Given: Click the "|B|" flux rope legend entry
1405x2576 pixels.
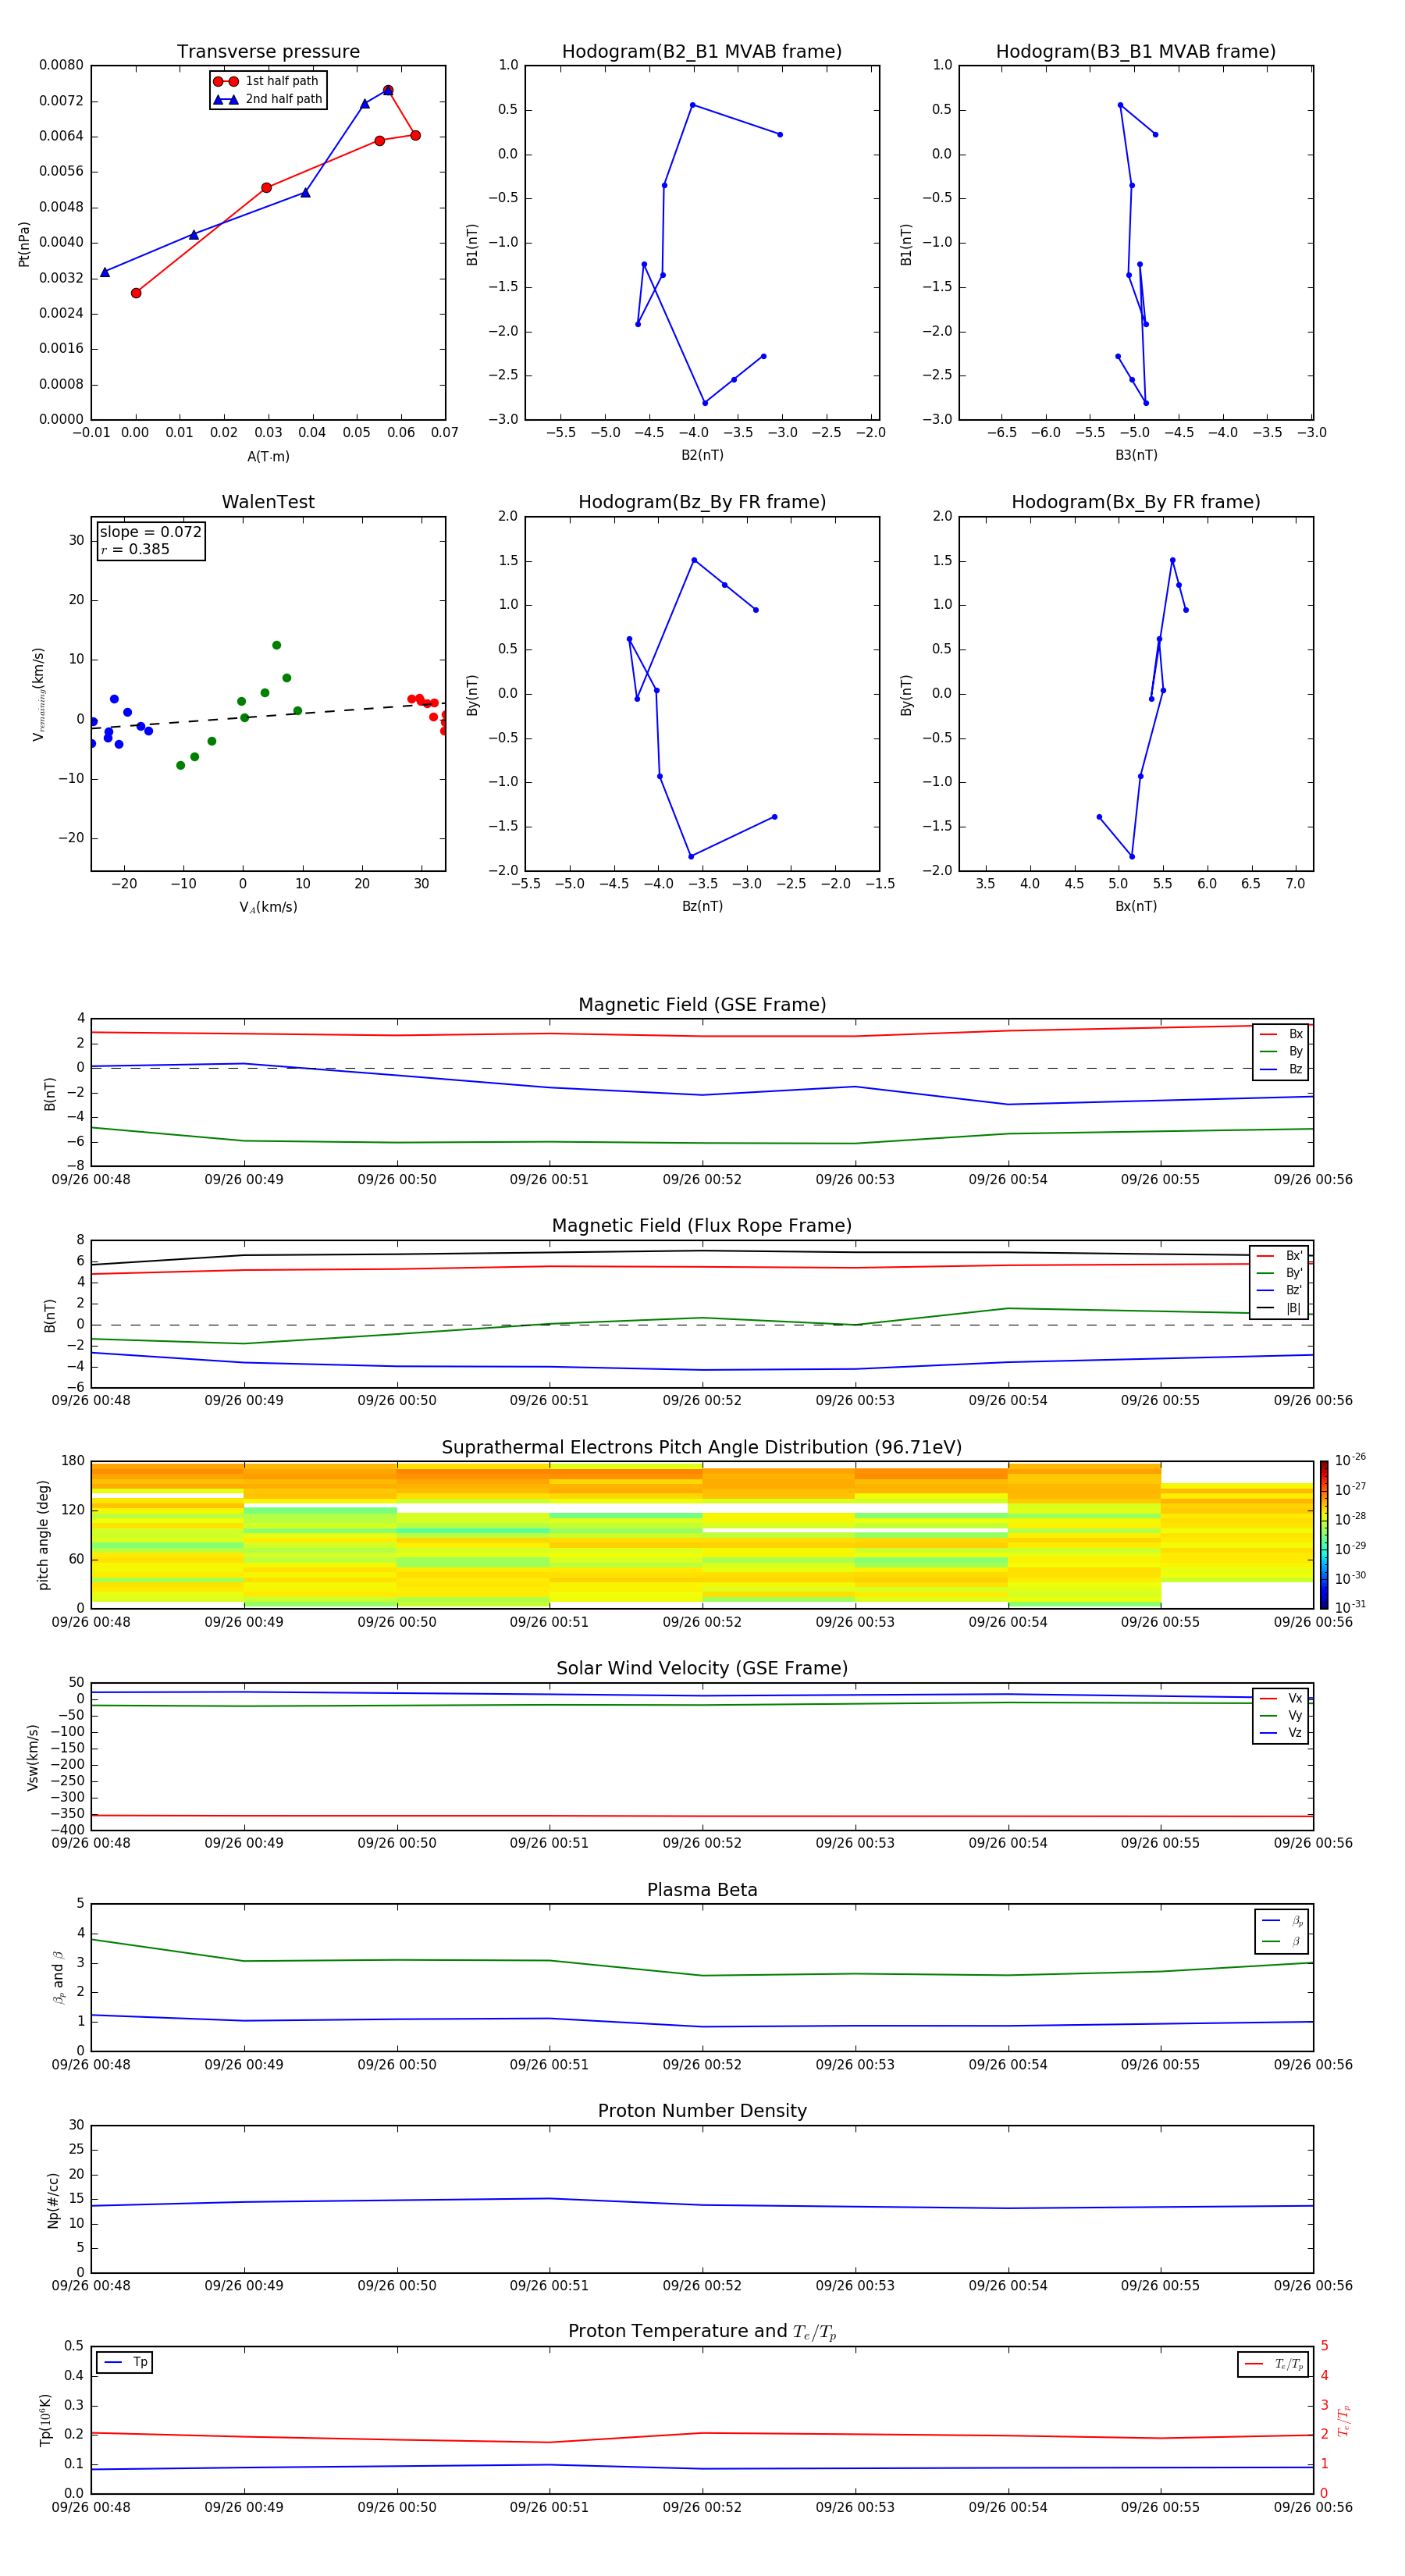Looking at the screenshot, I should click(x=1280, y=1308).
